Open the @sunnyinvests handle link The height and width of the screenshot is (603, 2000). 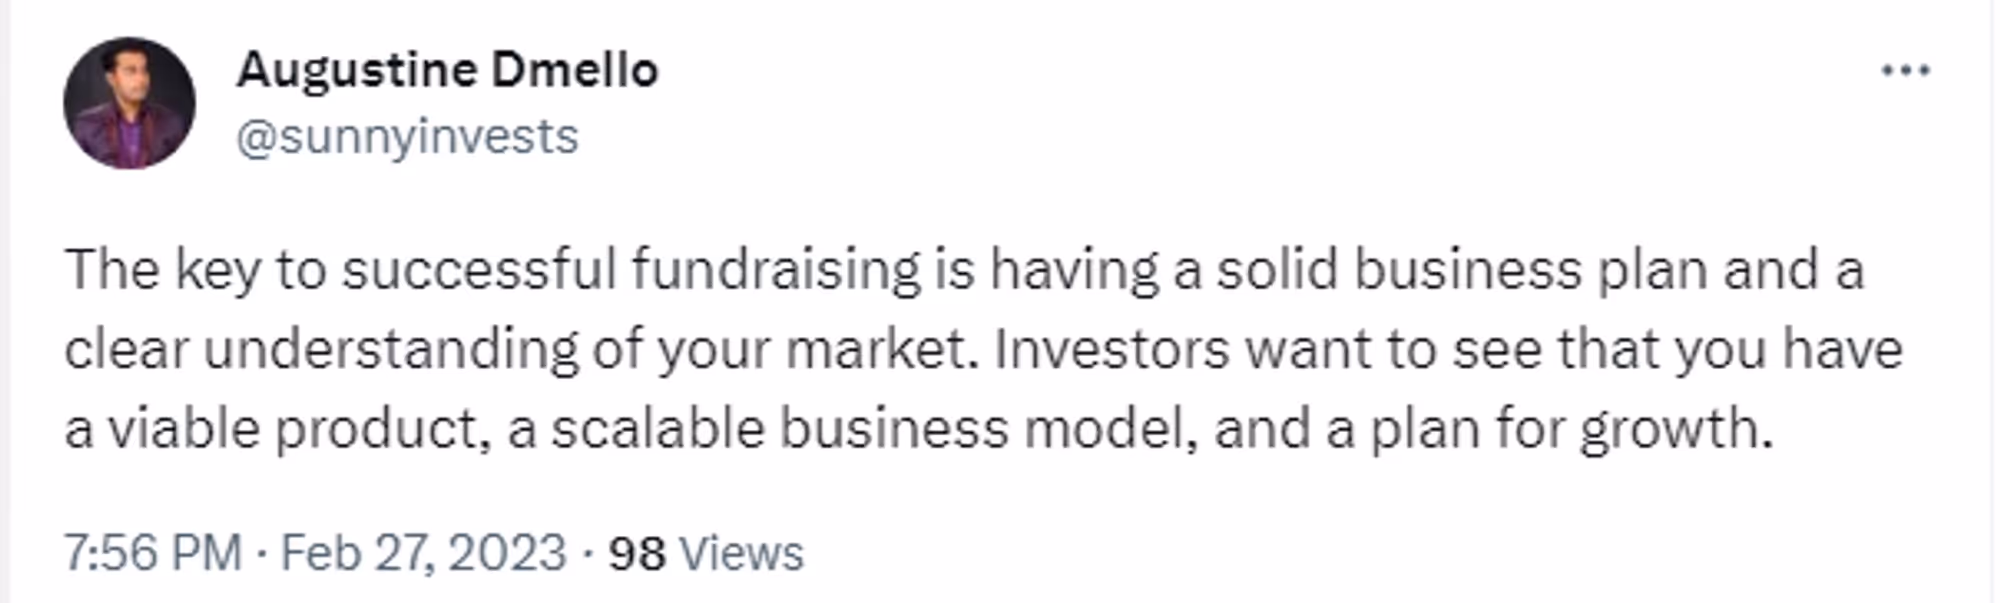(407, 136)
